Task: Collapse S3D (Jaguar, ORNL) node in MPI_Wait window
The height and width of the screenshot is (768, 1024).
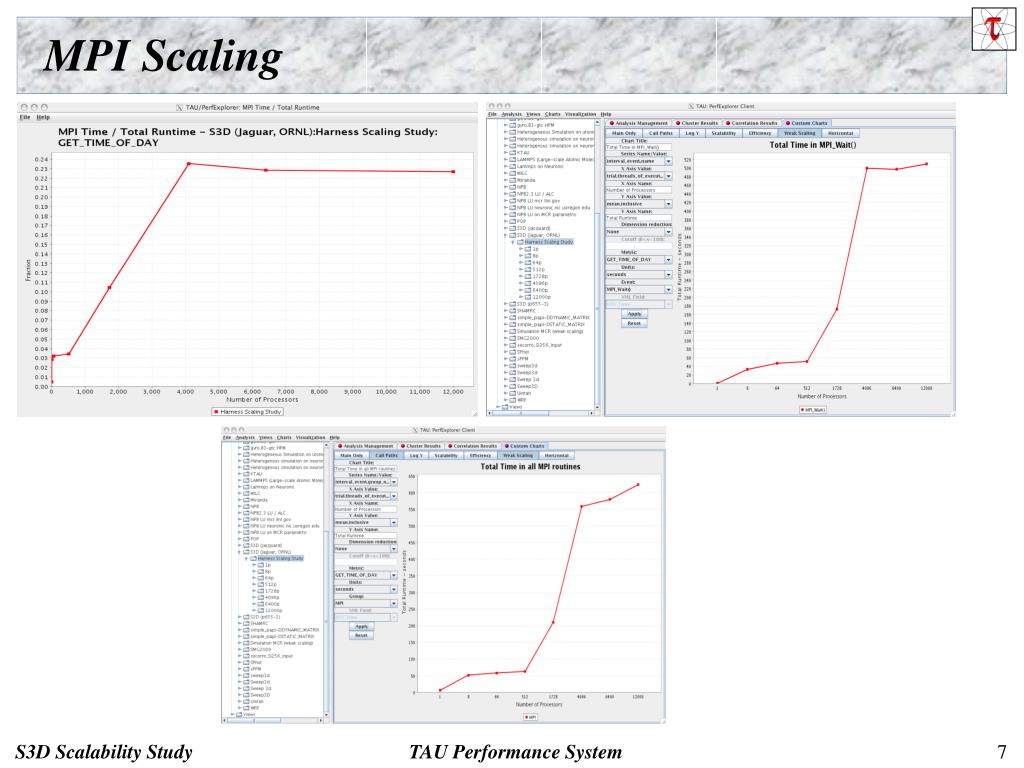Action: (506, 236)
